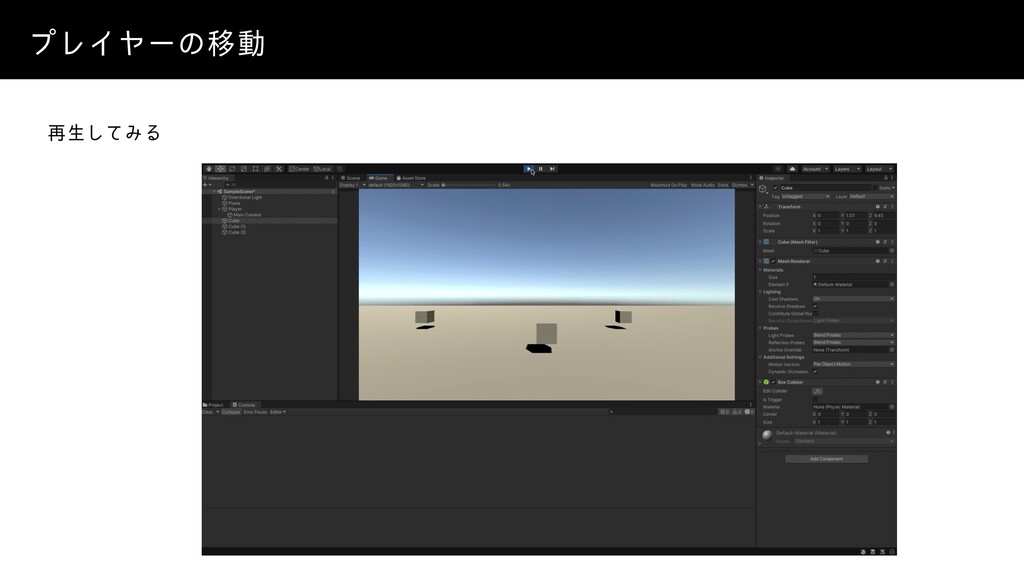Click Anchor Override object picker circle
1024x576 pixels.
892,350
